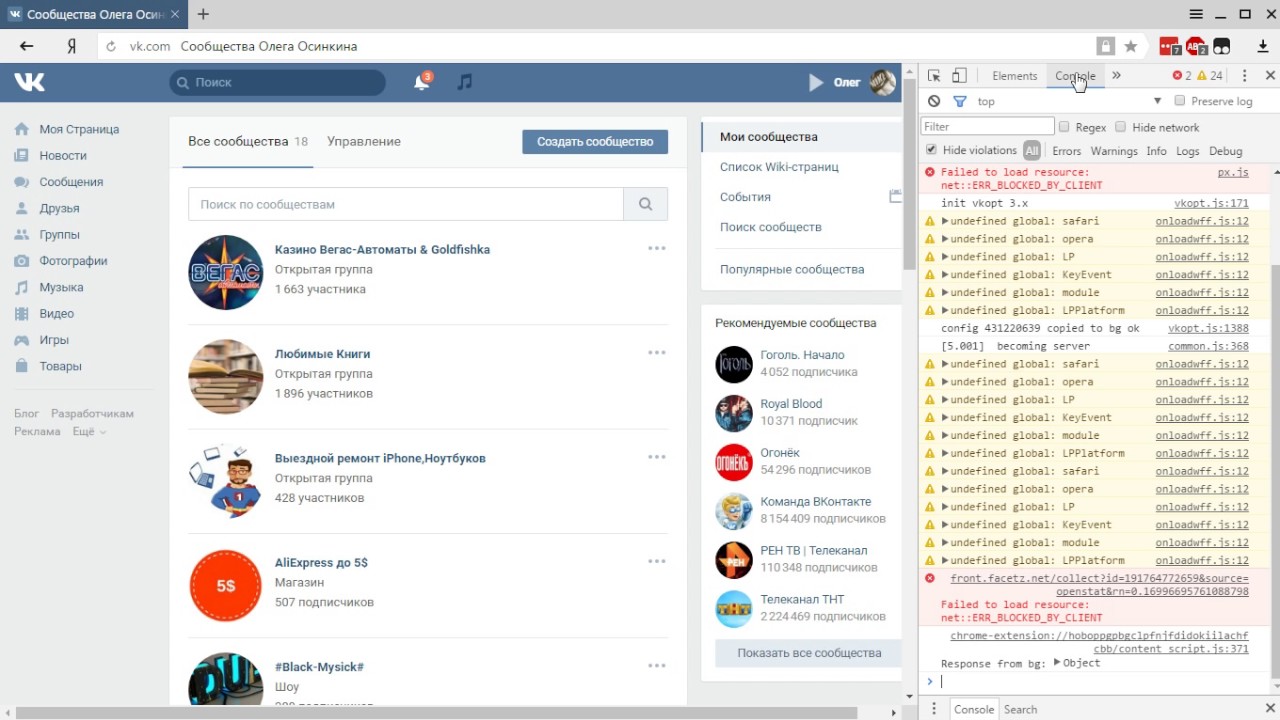Screen dimensions: 1280x720
Task: Uncheck the Hide violations checkbox
Action: click(x=932, y=150)
